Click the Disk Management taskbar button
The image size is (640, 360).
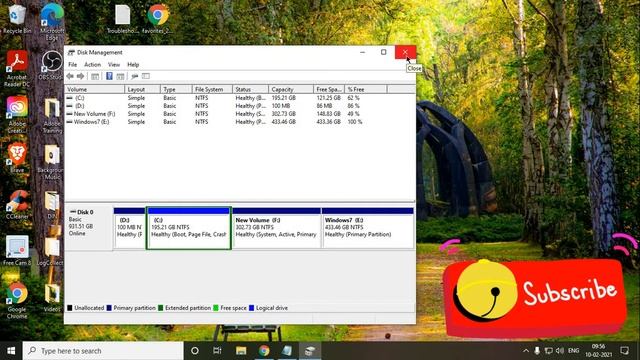tap(310, 351)
